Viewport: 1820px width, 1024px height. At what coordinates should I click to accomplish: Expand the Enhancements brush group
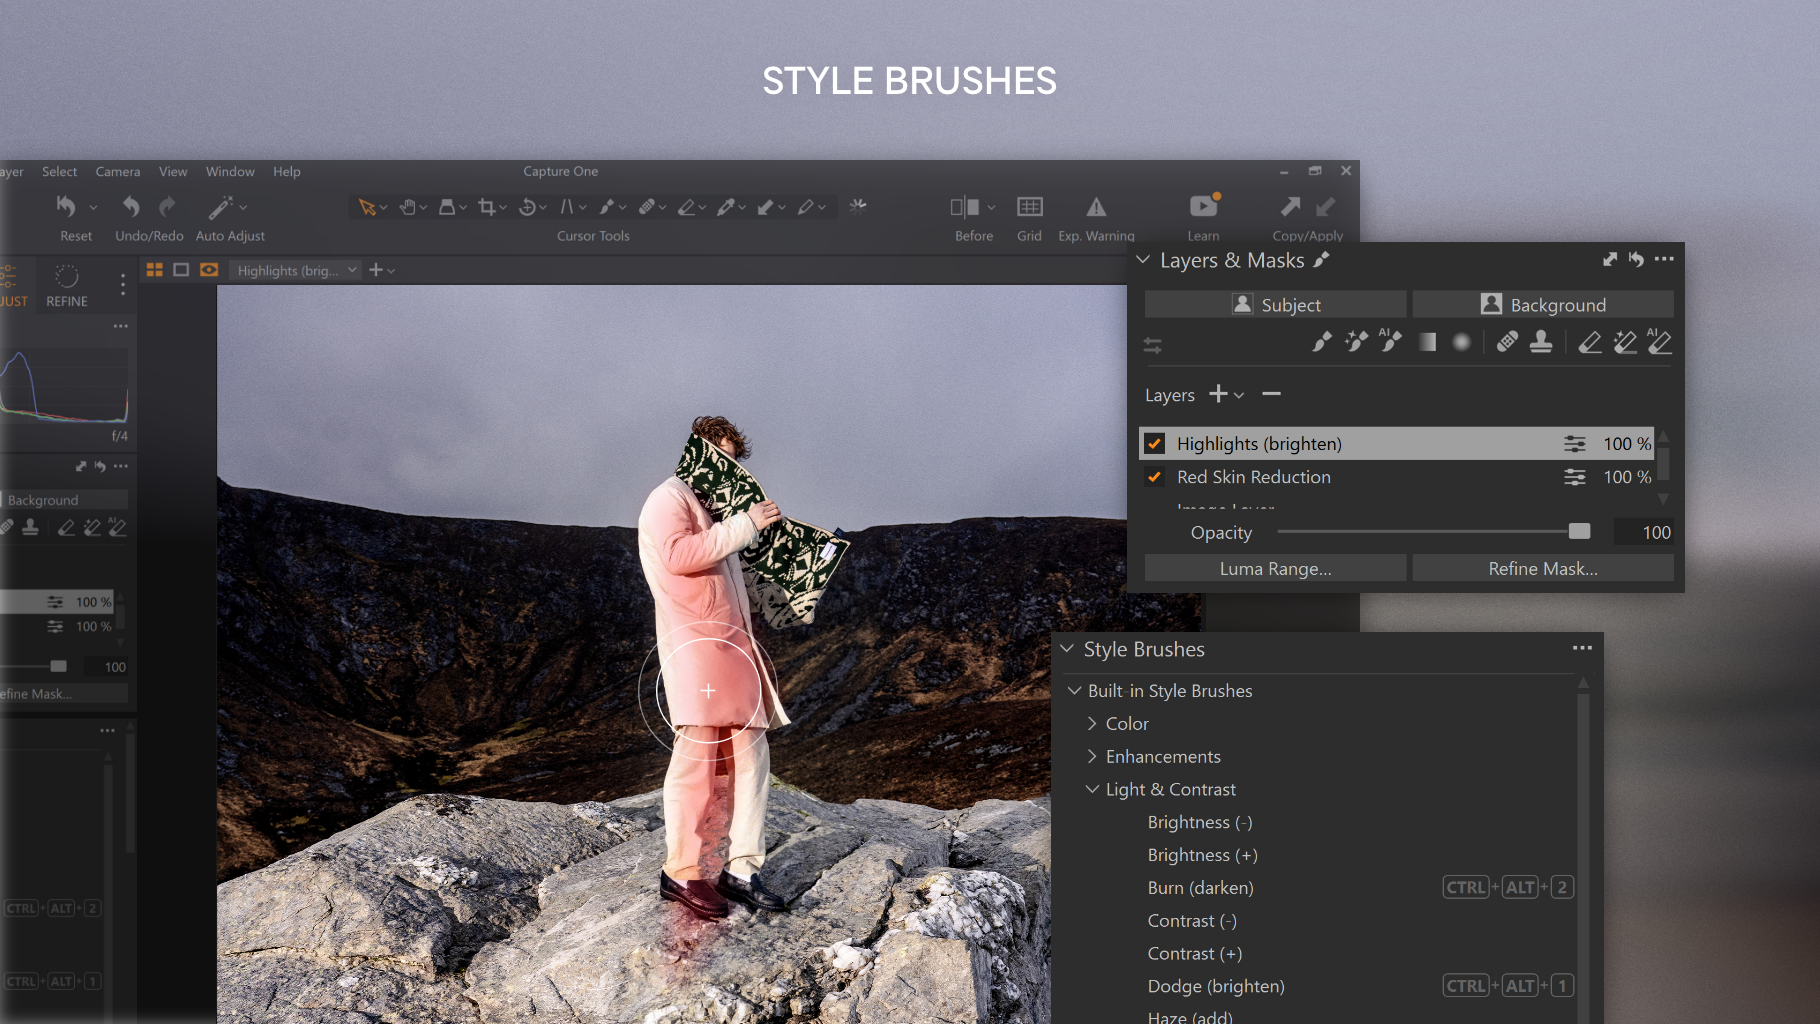coord(1092,756)
